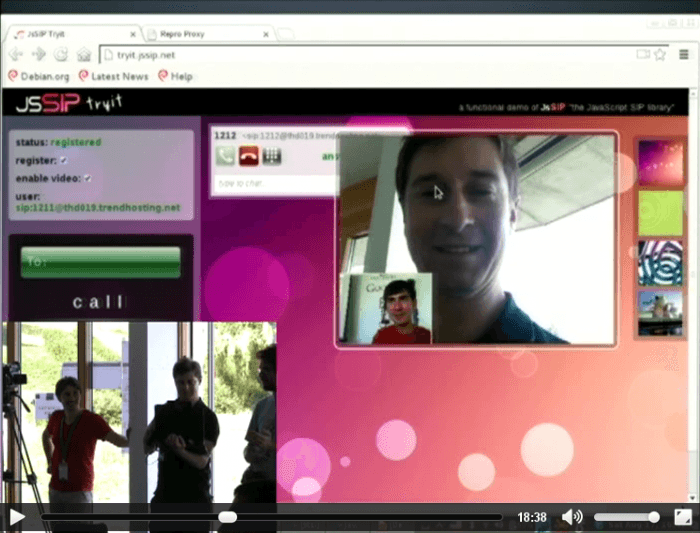Reload the page with refresh icon

[61, 54]
